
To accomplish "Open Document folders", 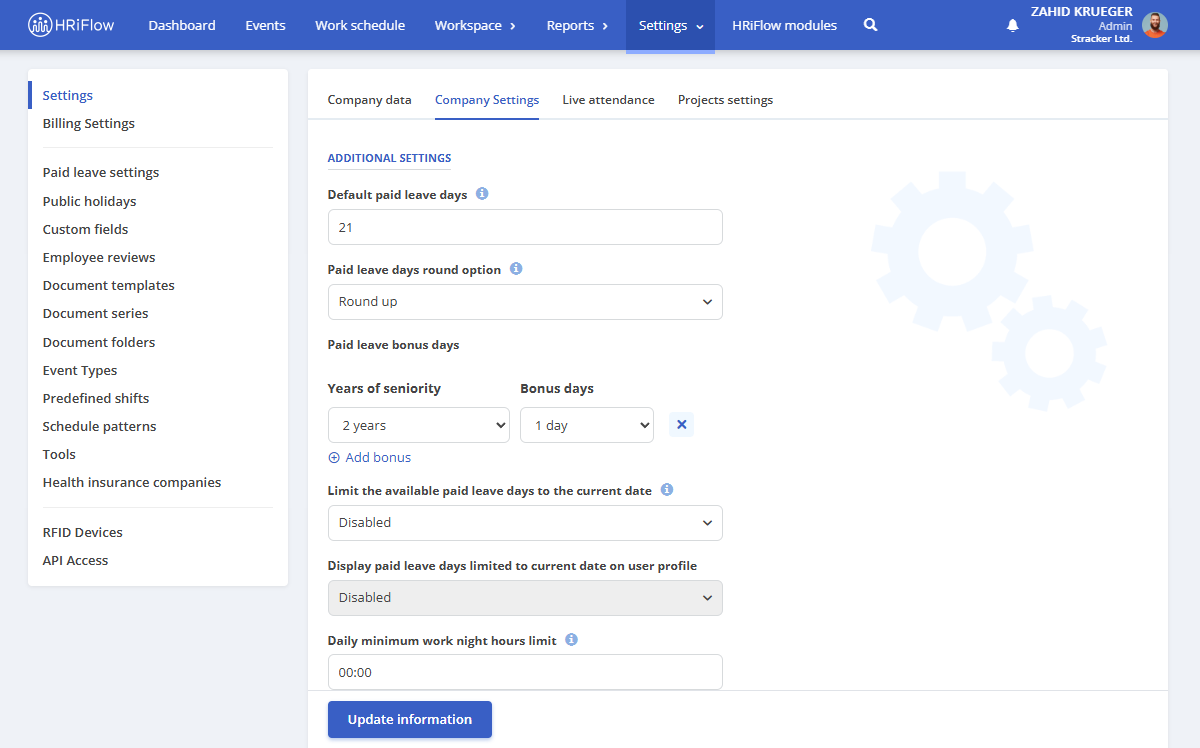I will coord(99,342).
